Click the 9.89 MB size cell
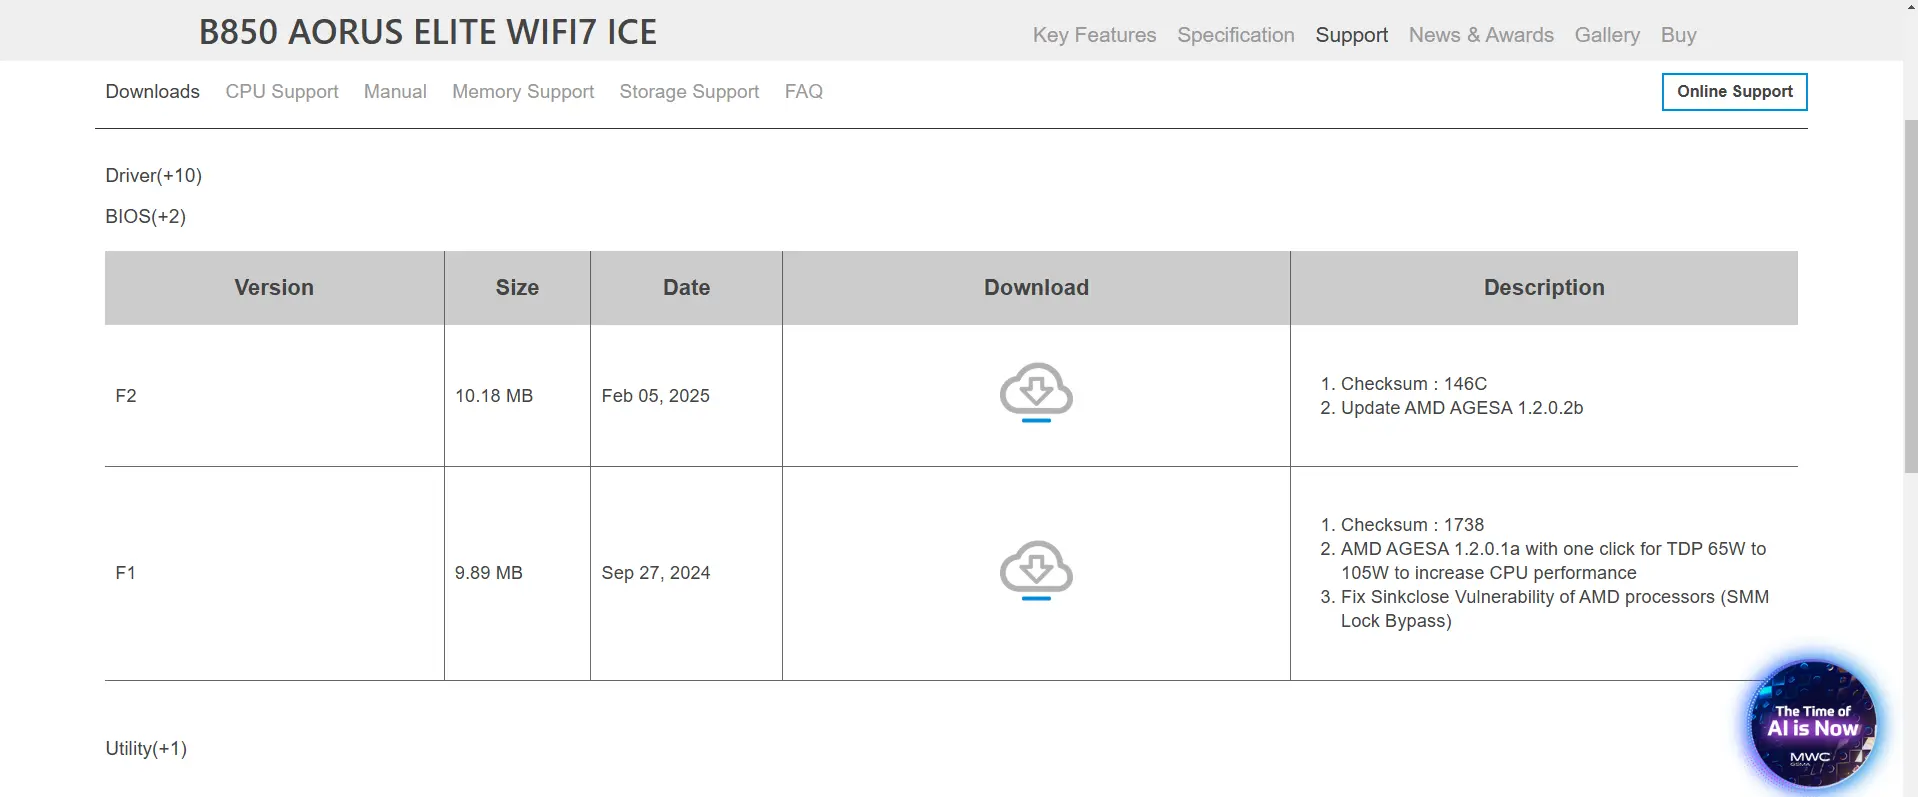 coord(517,573)
